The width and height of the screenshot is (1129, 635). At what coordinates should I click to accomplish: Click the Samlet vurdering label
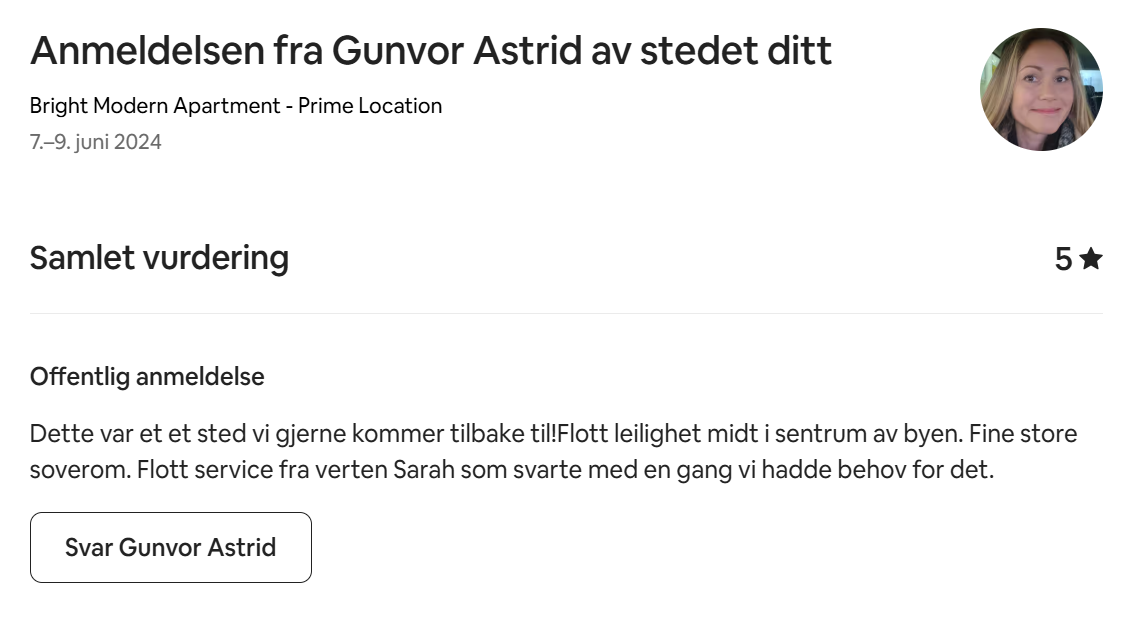pyautogui.click(x=159, y=258)
